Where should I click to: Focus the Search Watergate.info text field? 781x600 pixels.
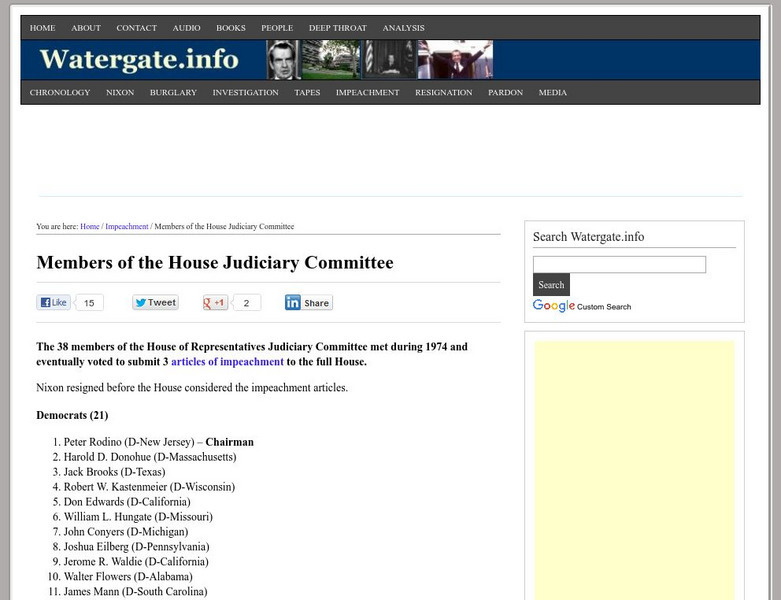pos(619,264)
